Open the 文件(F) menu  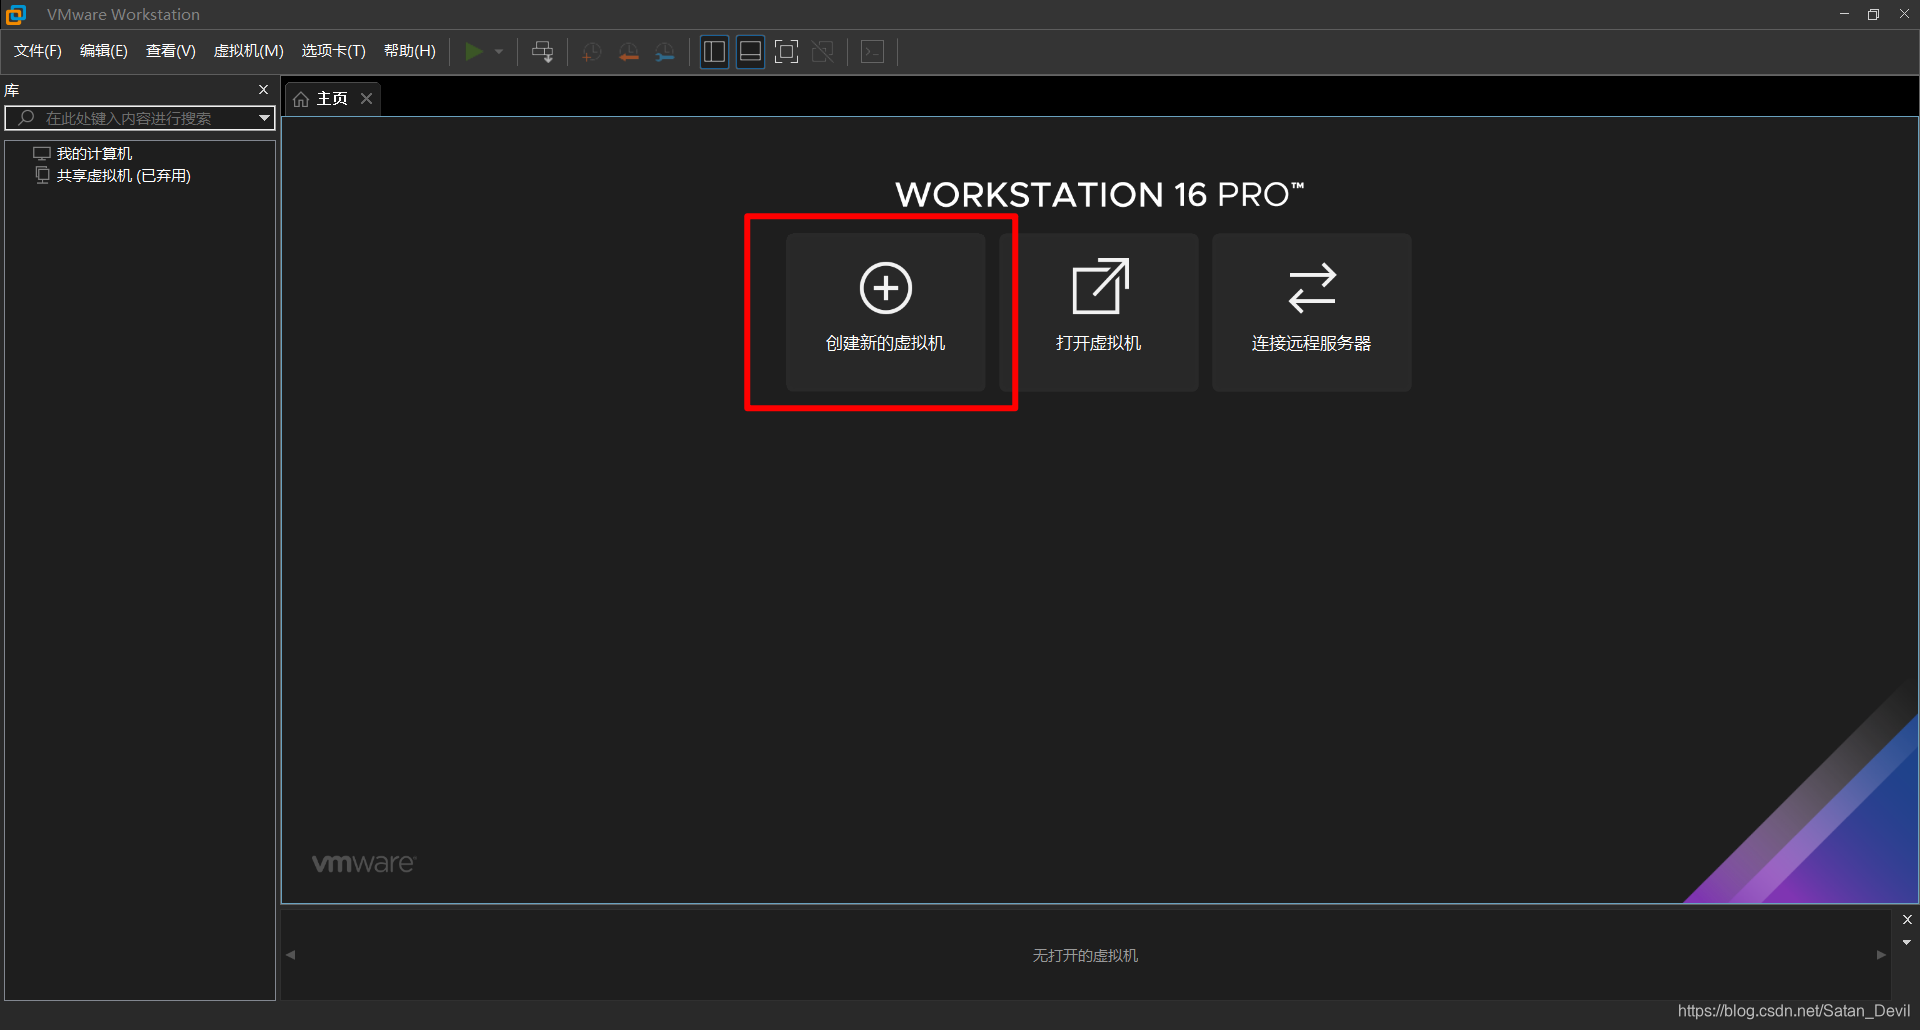[x=38, y=51]
